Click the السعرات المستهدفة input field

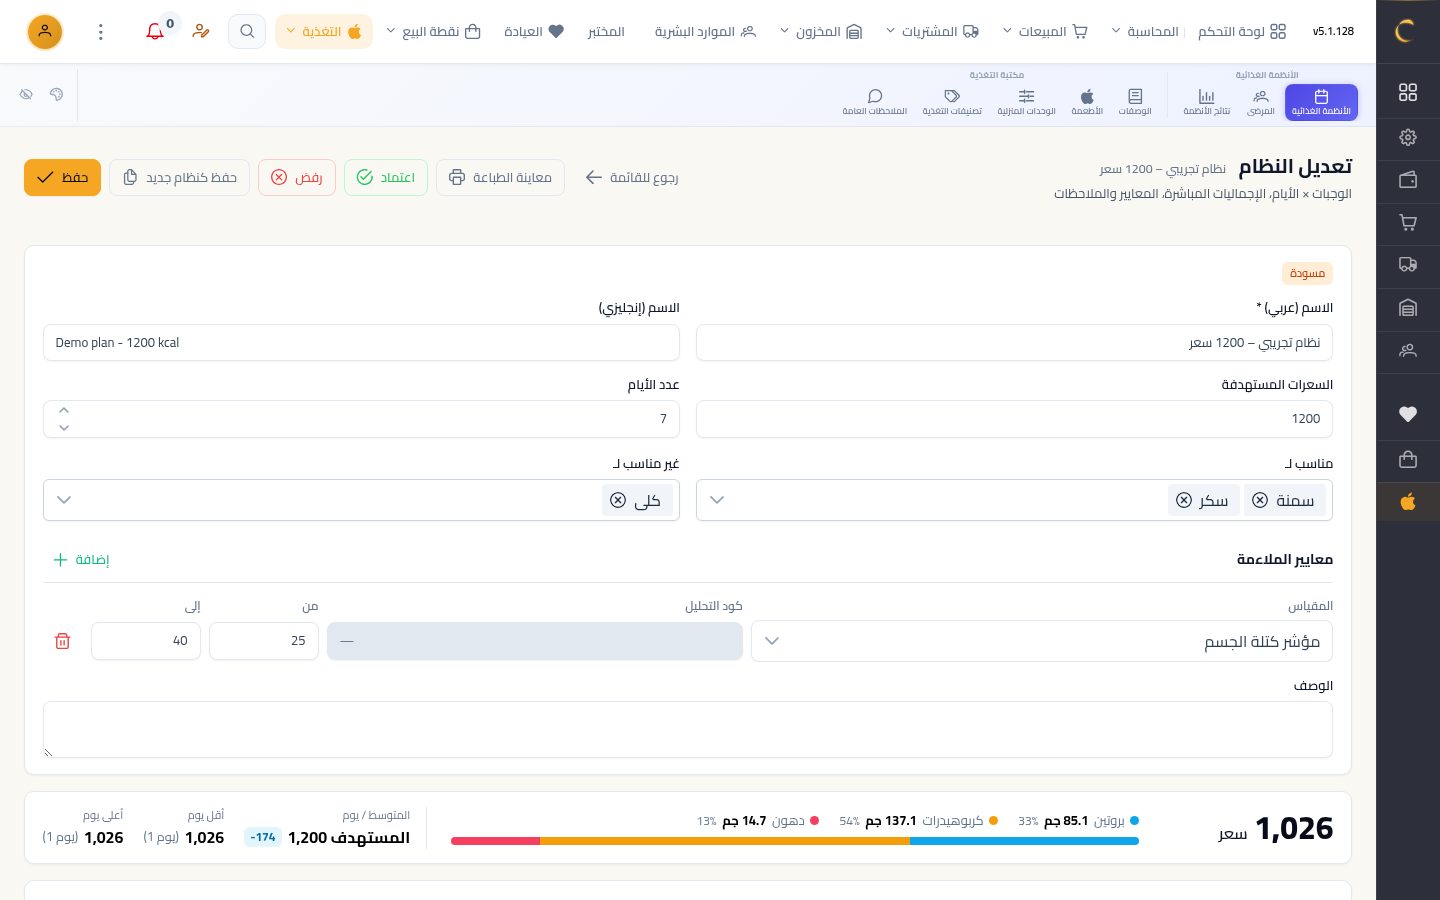1014,419
